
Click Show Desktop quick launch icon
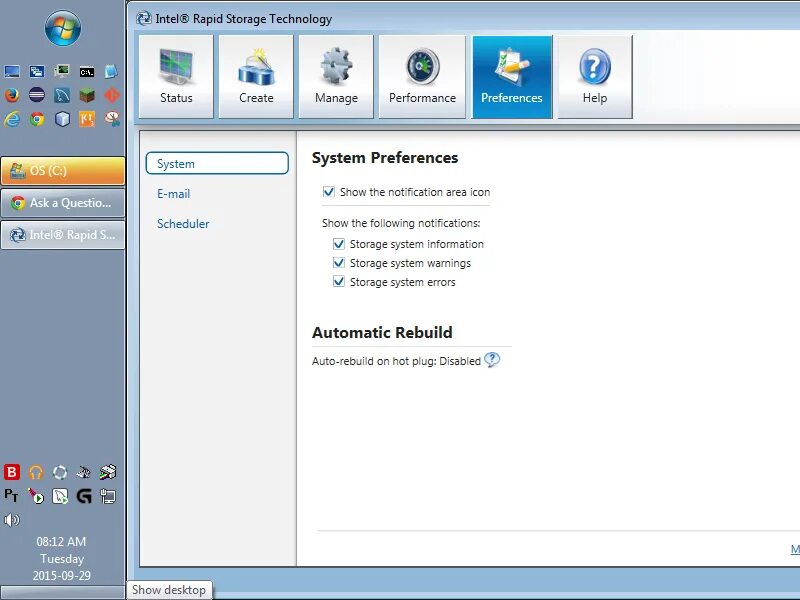coord(12,71)
